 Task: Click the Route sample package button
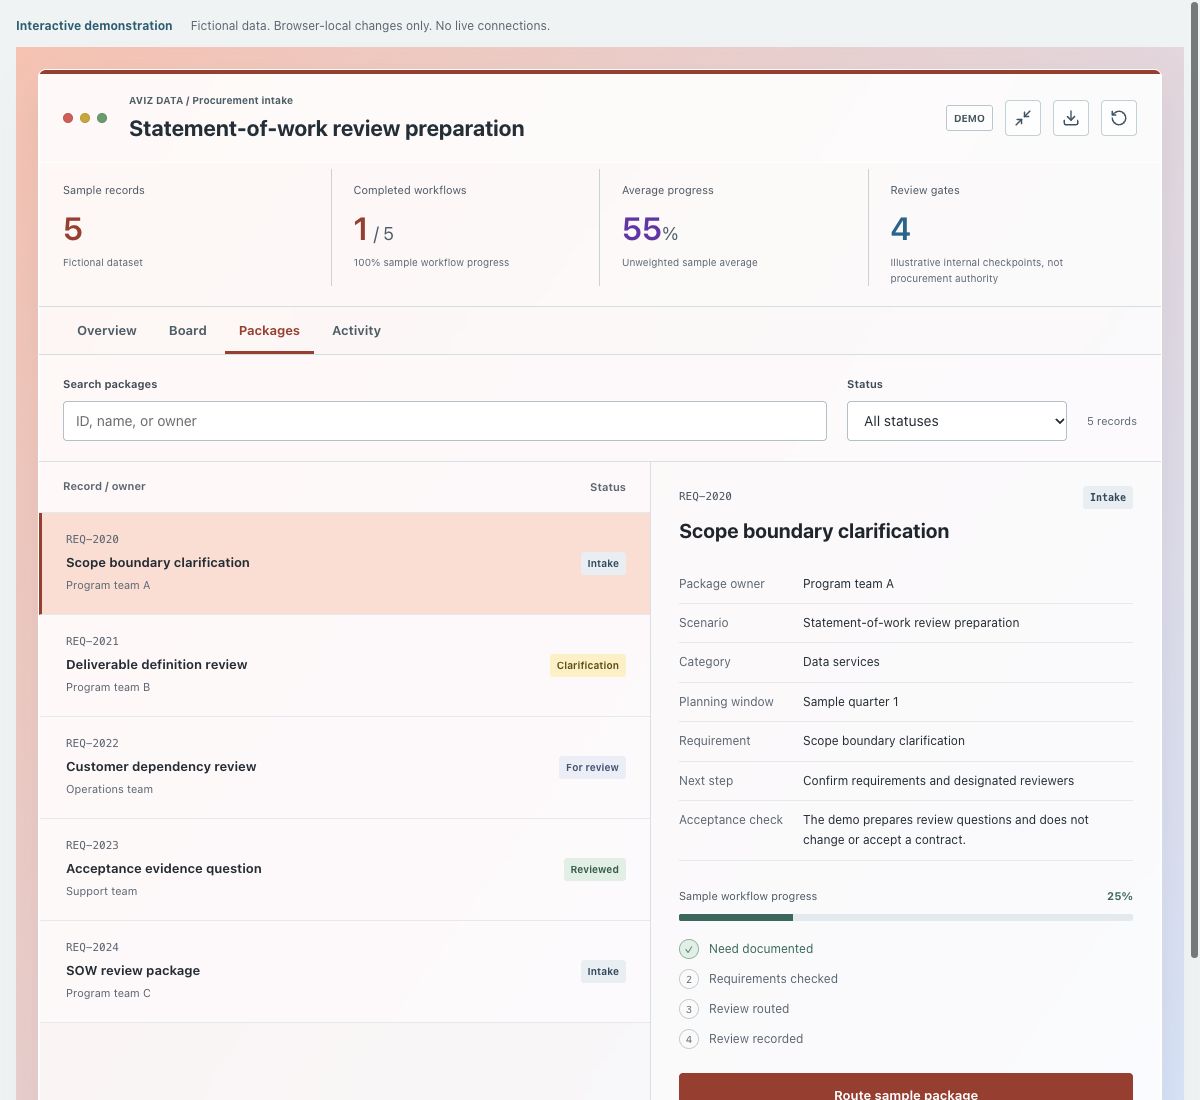pos(906,1087)
